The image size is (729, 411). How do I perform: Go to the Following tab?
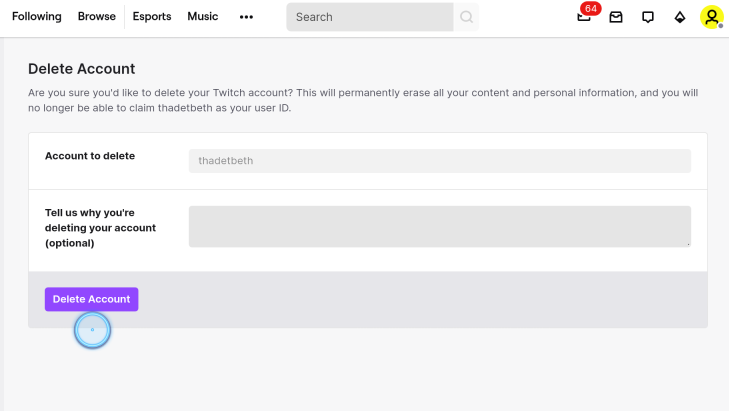click(x=37, y=16)
